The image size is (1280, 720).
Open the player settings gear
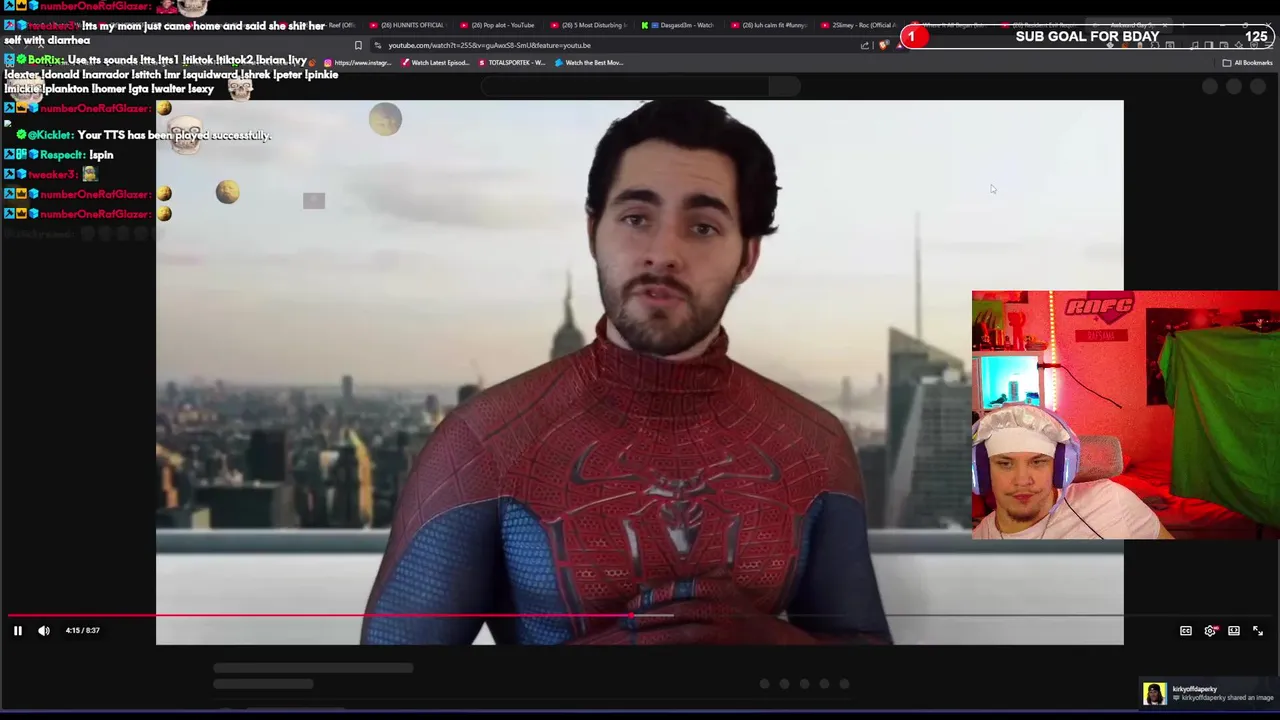coord(1210,631)
